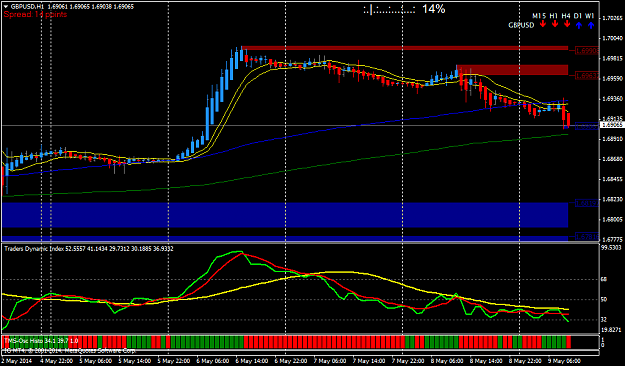Click 1.68230 on the price axis
This screenshot has width=625, height=366.
tap(612, 199)
